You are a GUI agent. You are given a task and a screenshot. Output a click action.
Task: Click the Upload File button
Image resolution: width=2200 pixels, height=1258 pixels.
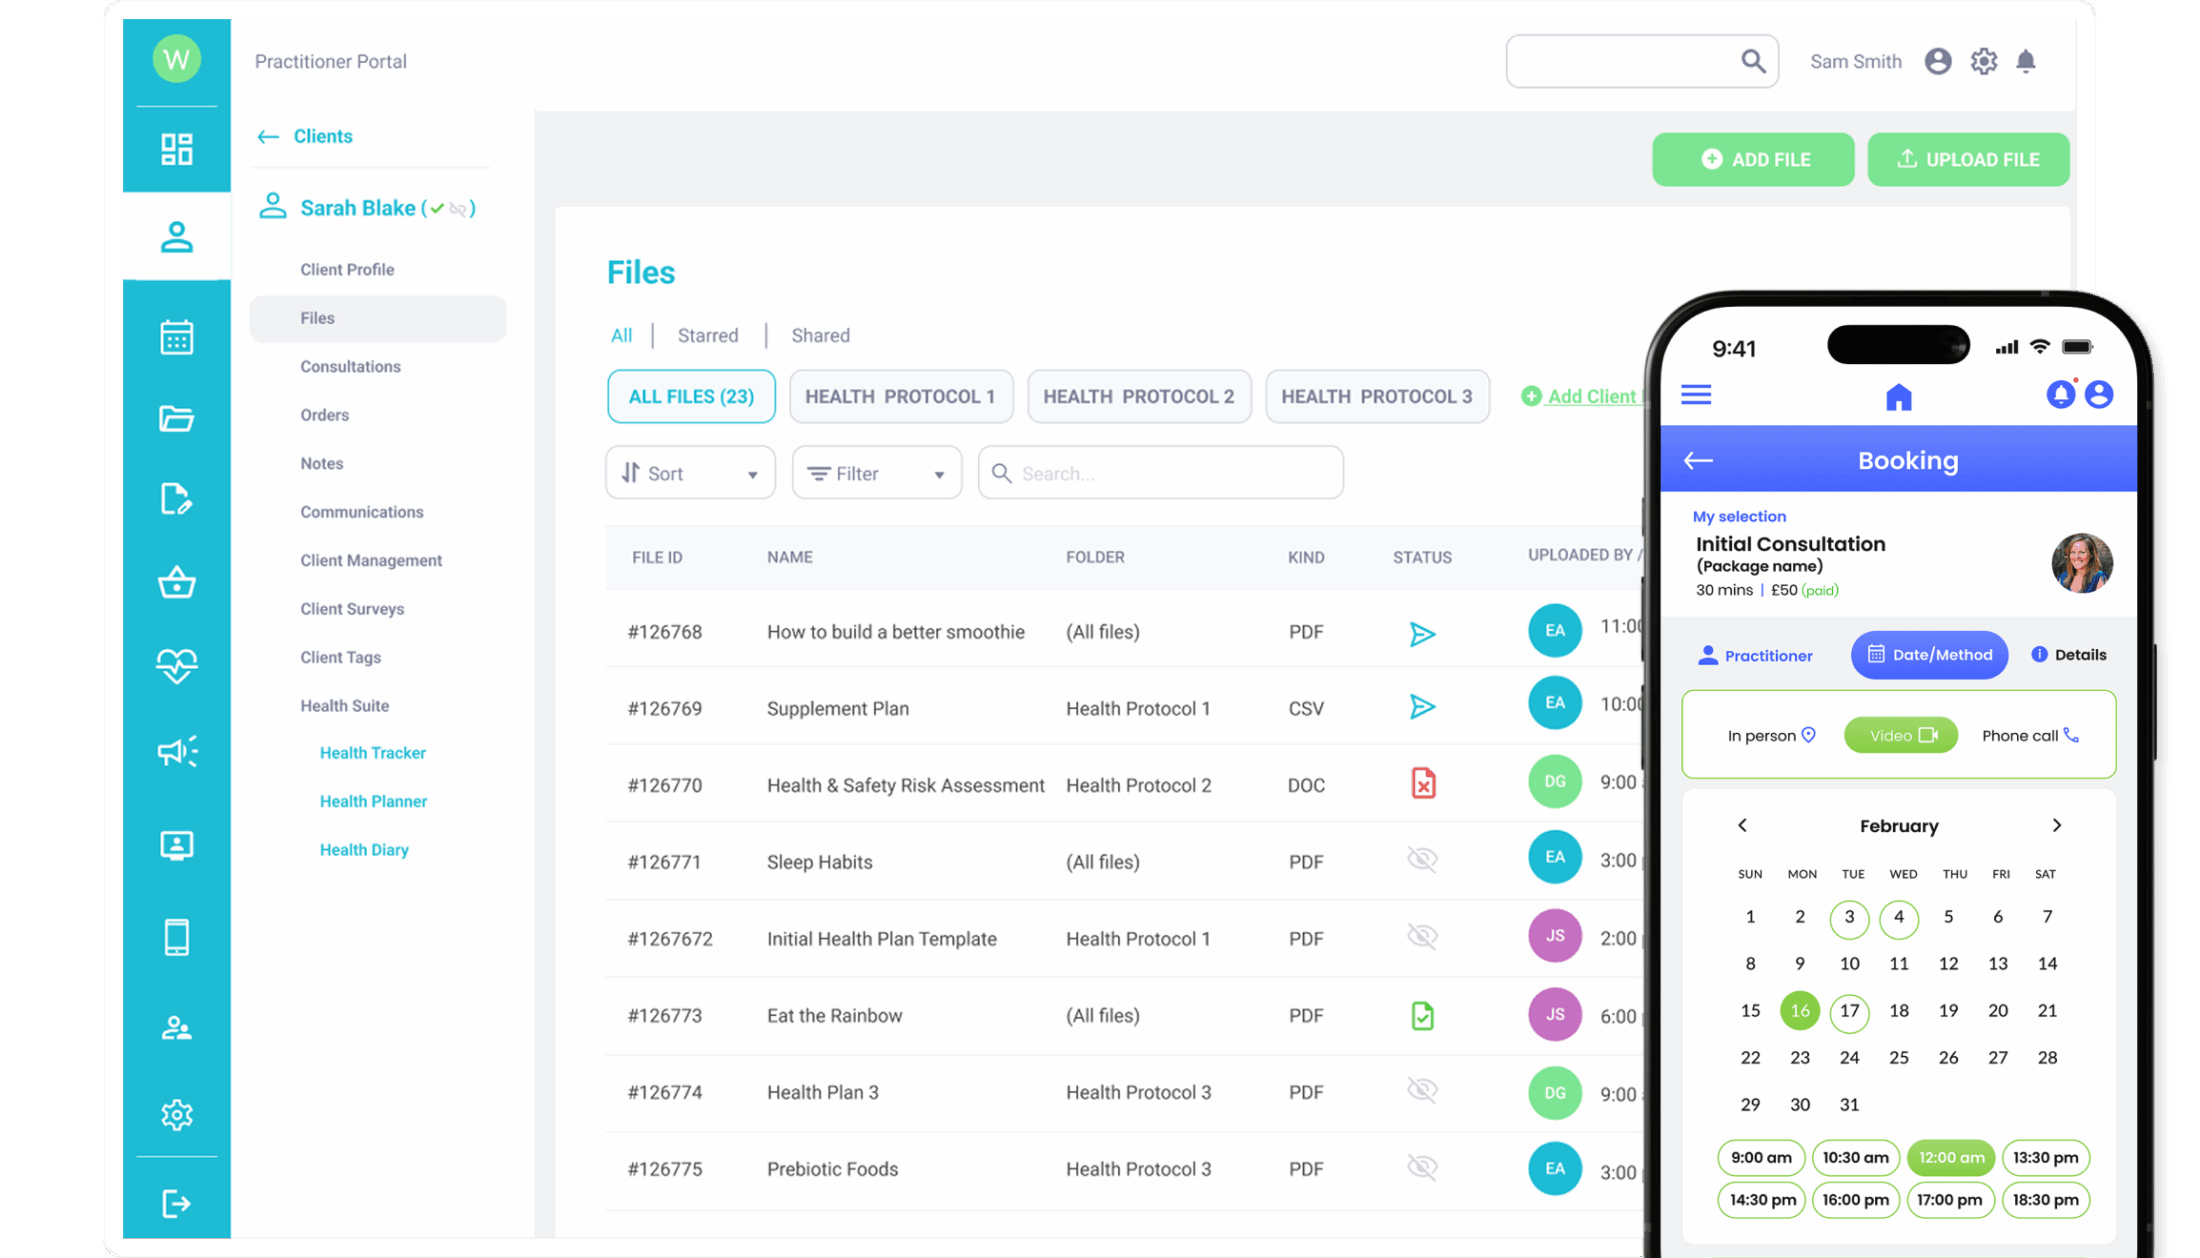[x=1967, y=160]
